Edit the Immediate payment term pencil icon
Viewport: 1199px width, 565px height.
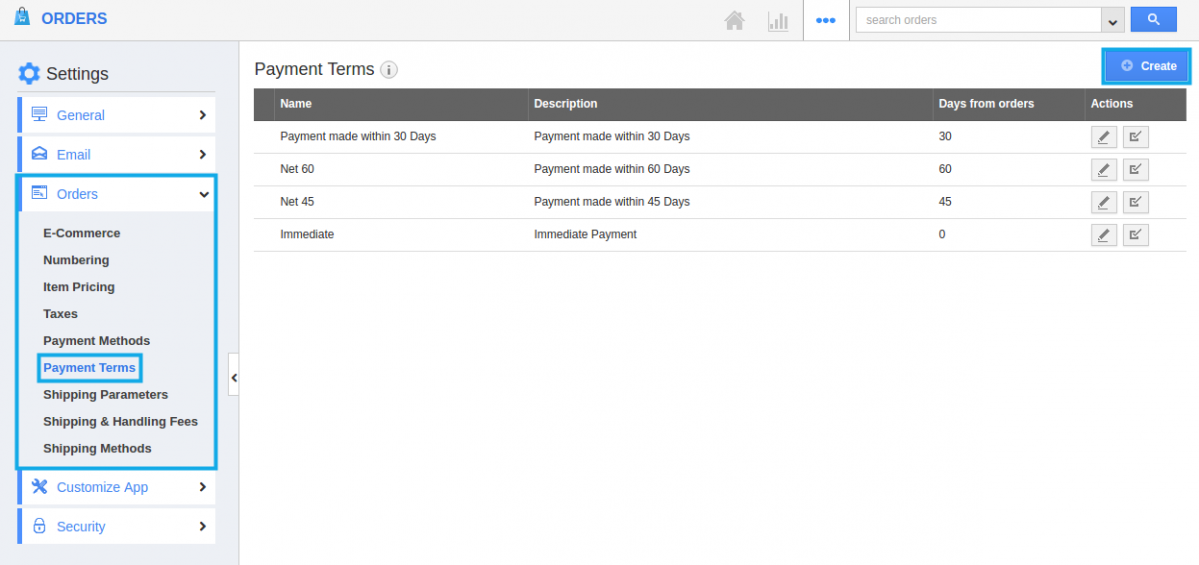[1103, 235]
